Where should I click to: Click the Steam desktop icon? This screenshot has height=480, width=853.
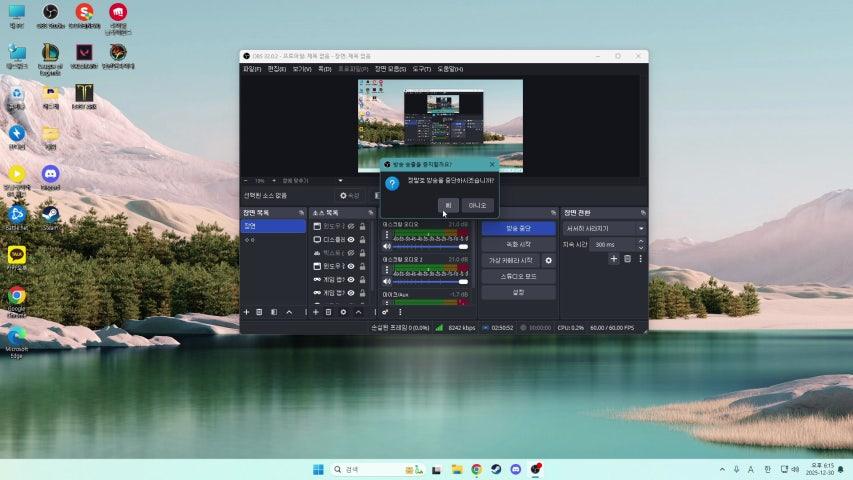(x=50, y=216)
